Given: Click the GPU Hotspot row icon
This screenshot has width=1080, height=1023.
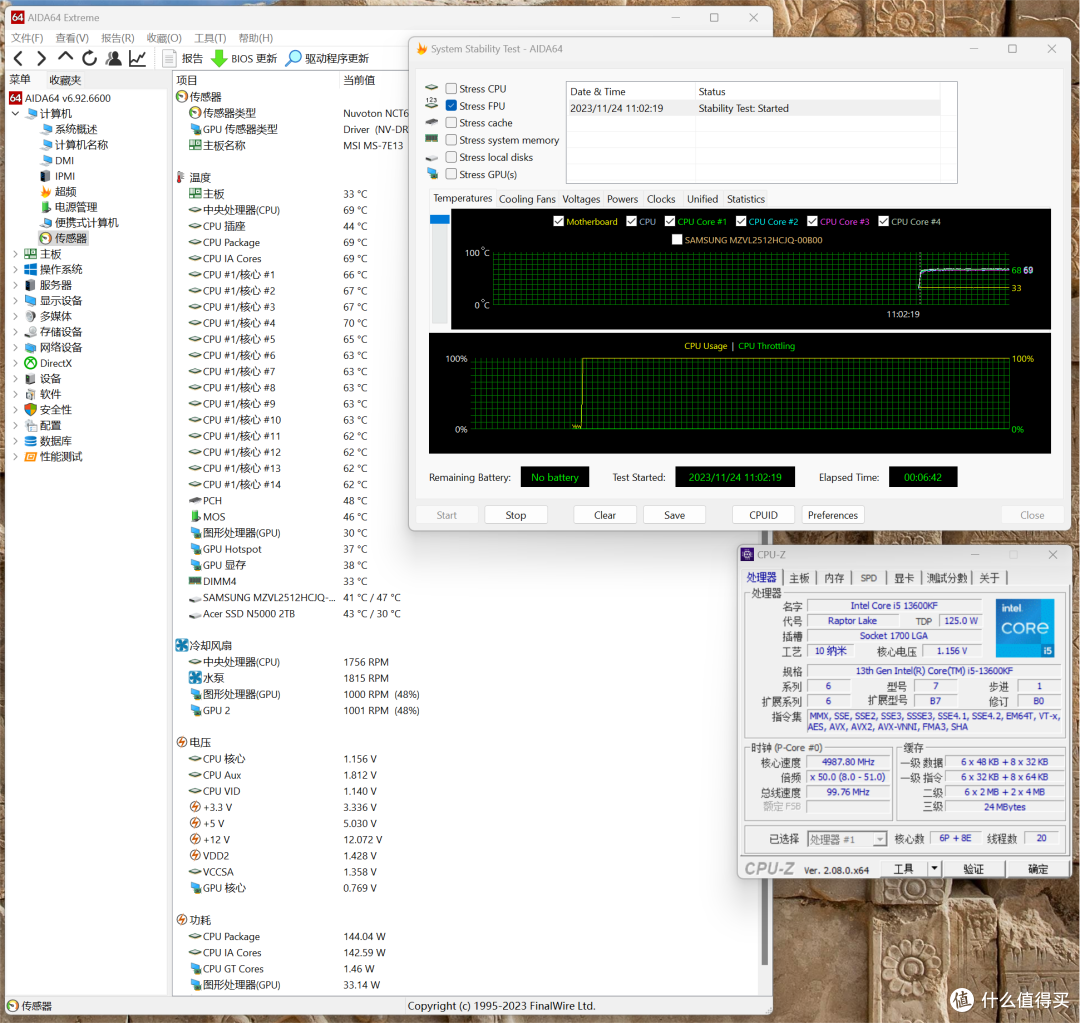Looking at the screenshot, I should [x=196, y=549].
